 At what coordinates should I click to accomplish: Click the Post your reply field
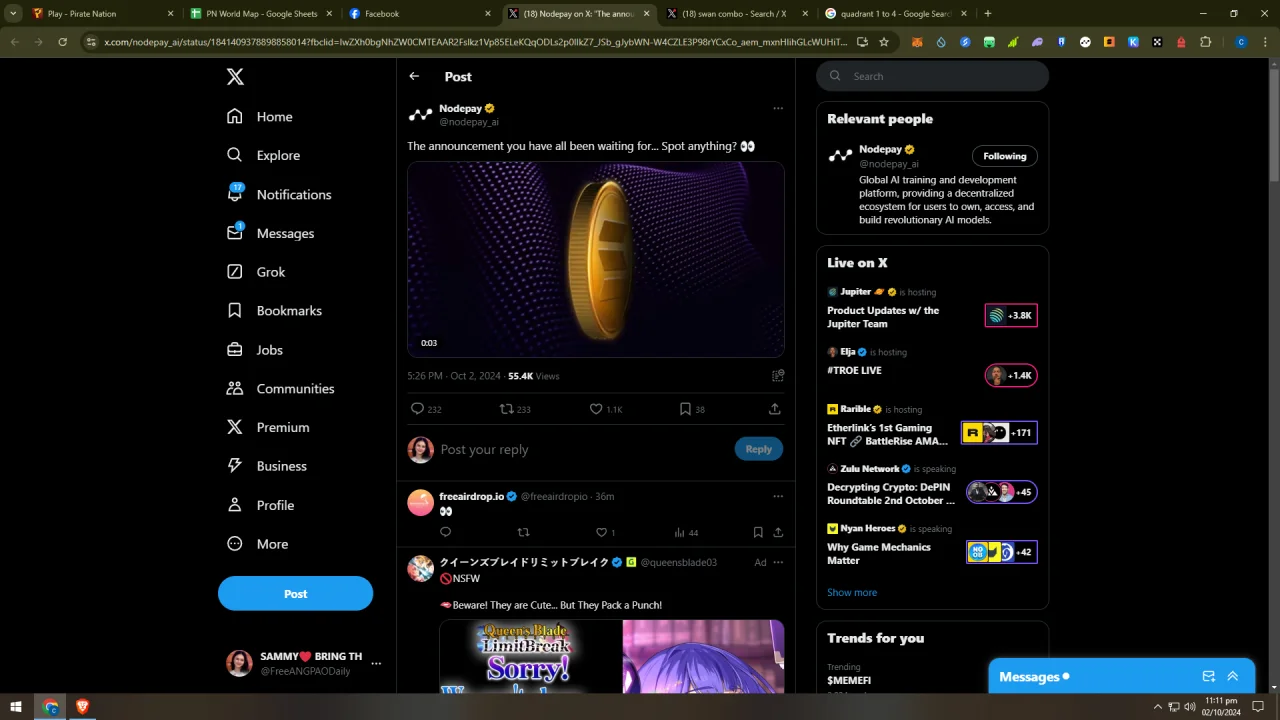[583, 449]
